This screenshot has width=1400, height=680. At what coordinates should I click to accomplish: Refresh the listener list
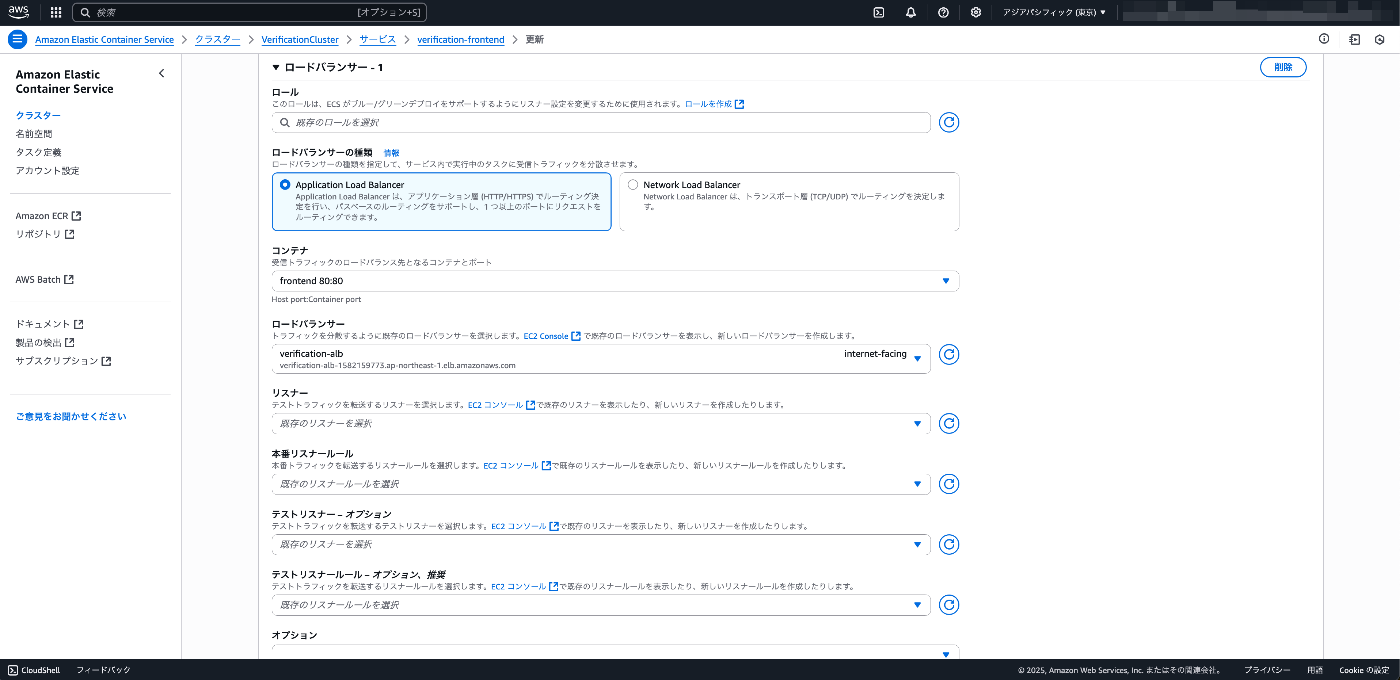click(949, 423)
